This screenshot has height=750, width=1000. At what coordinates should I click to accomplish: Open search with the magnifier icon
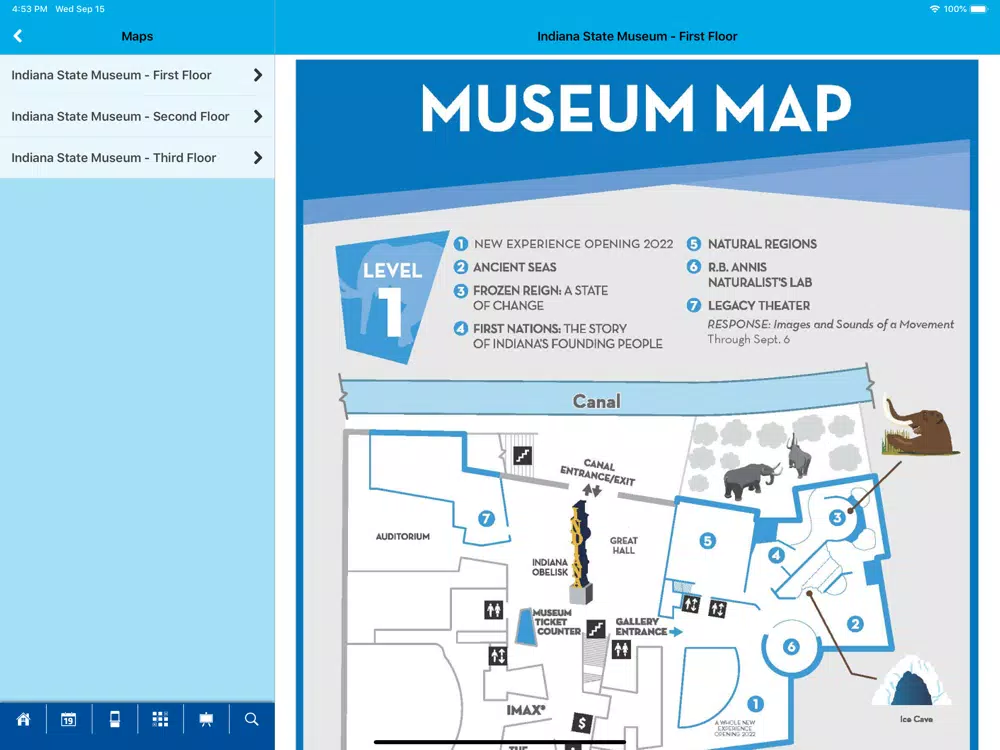coord(252,719)
